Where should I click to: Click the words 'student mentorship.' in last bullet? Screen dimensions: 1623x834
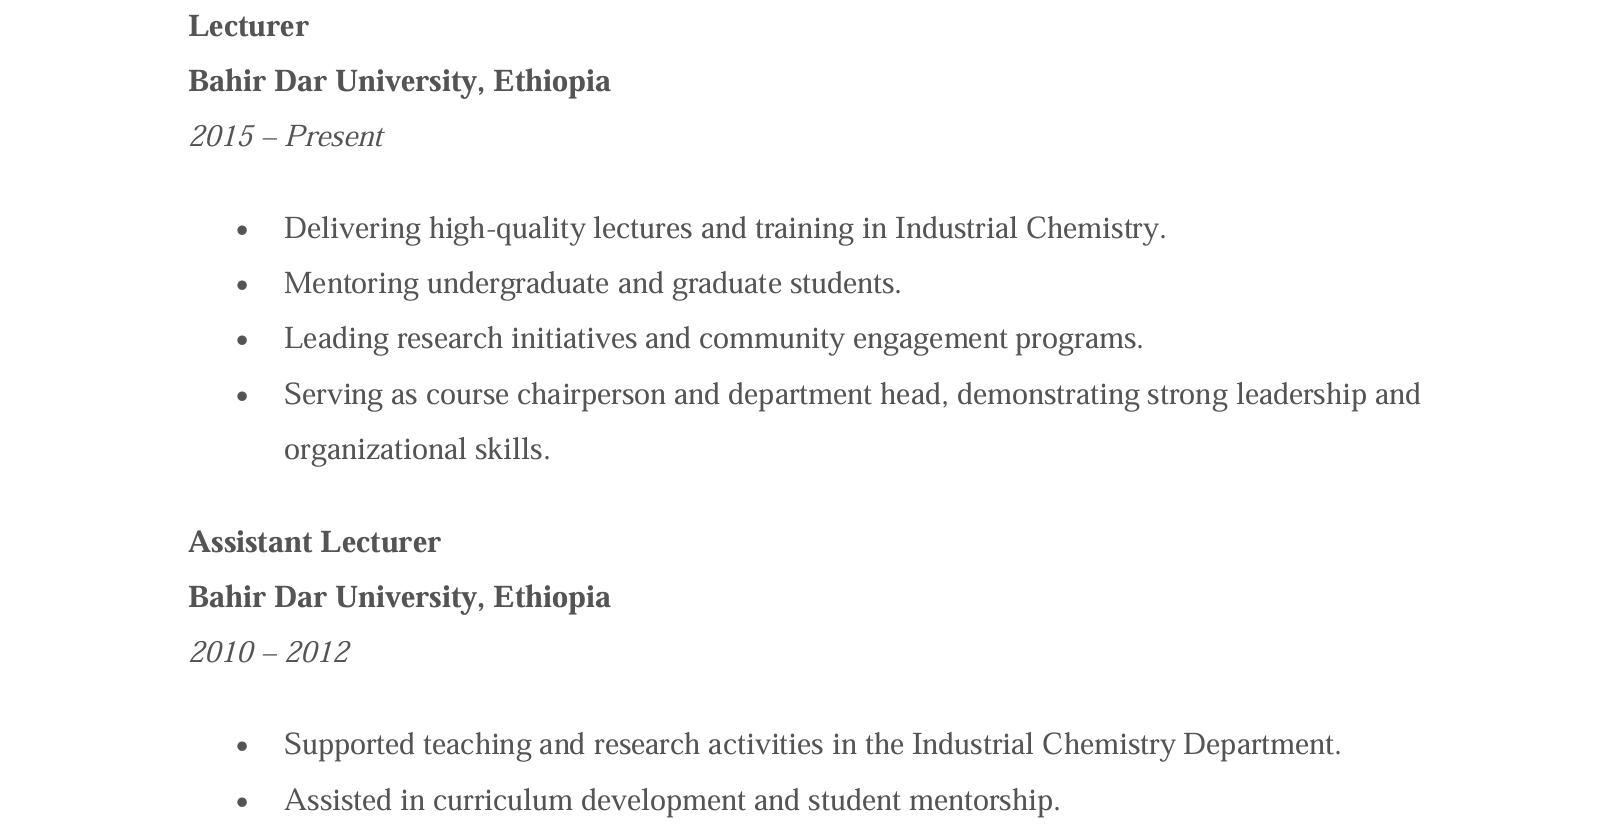point(933,800)
